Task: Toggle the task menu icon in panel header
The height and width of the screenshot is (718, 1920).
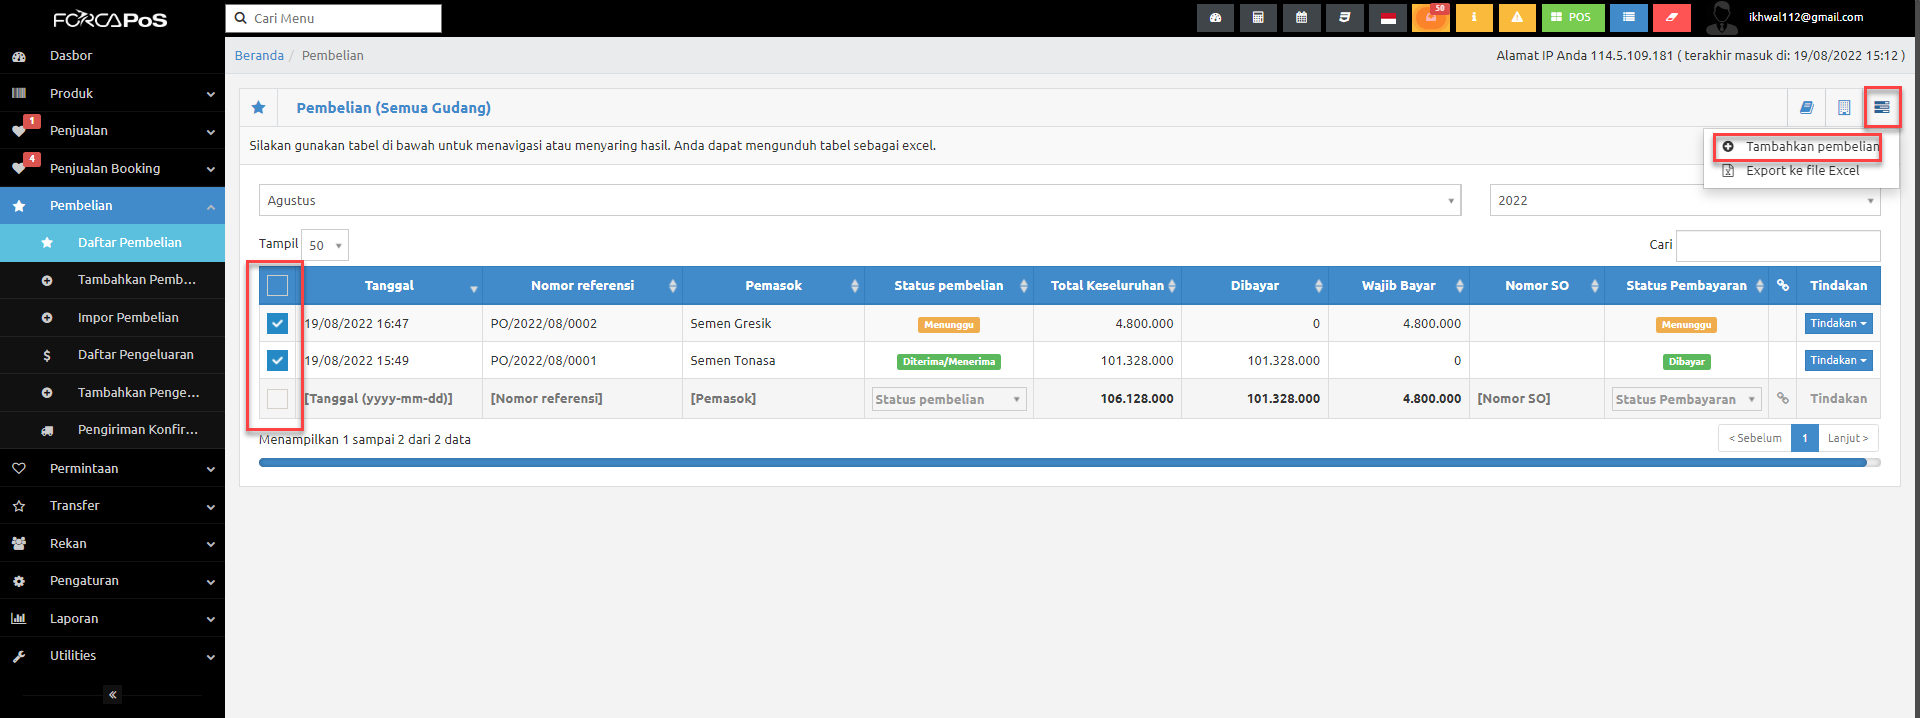Action: tap(1882, 107)
